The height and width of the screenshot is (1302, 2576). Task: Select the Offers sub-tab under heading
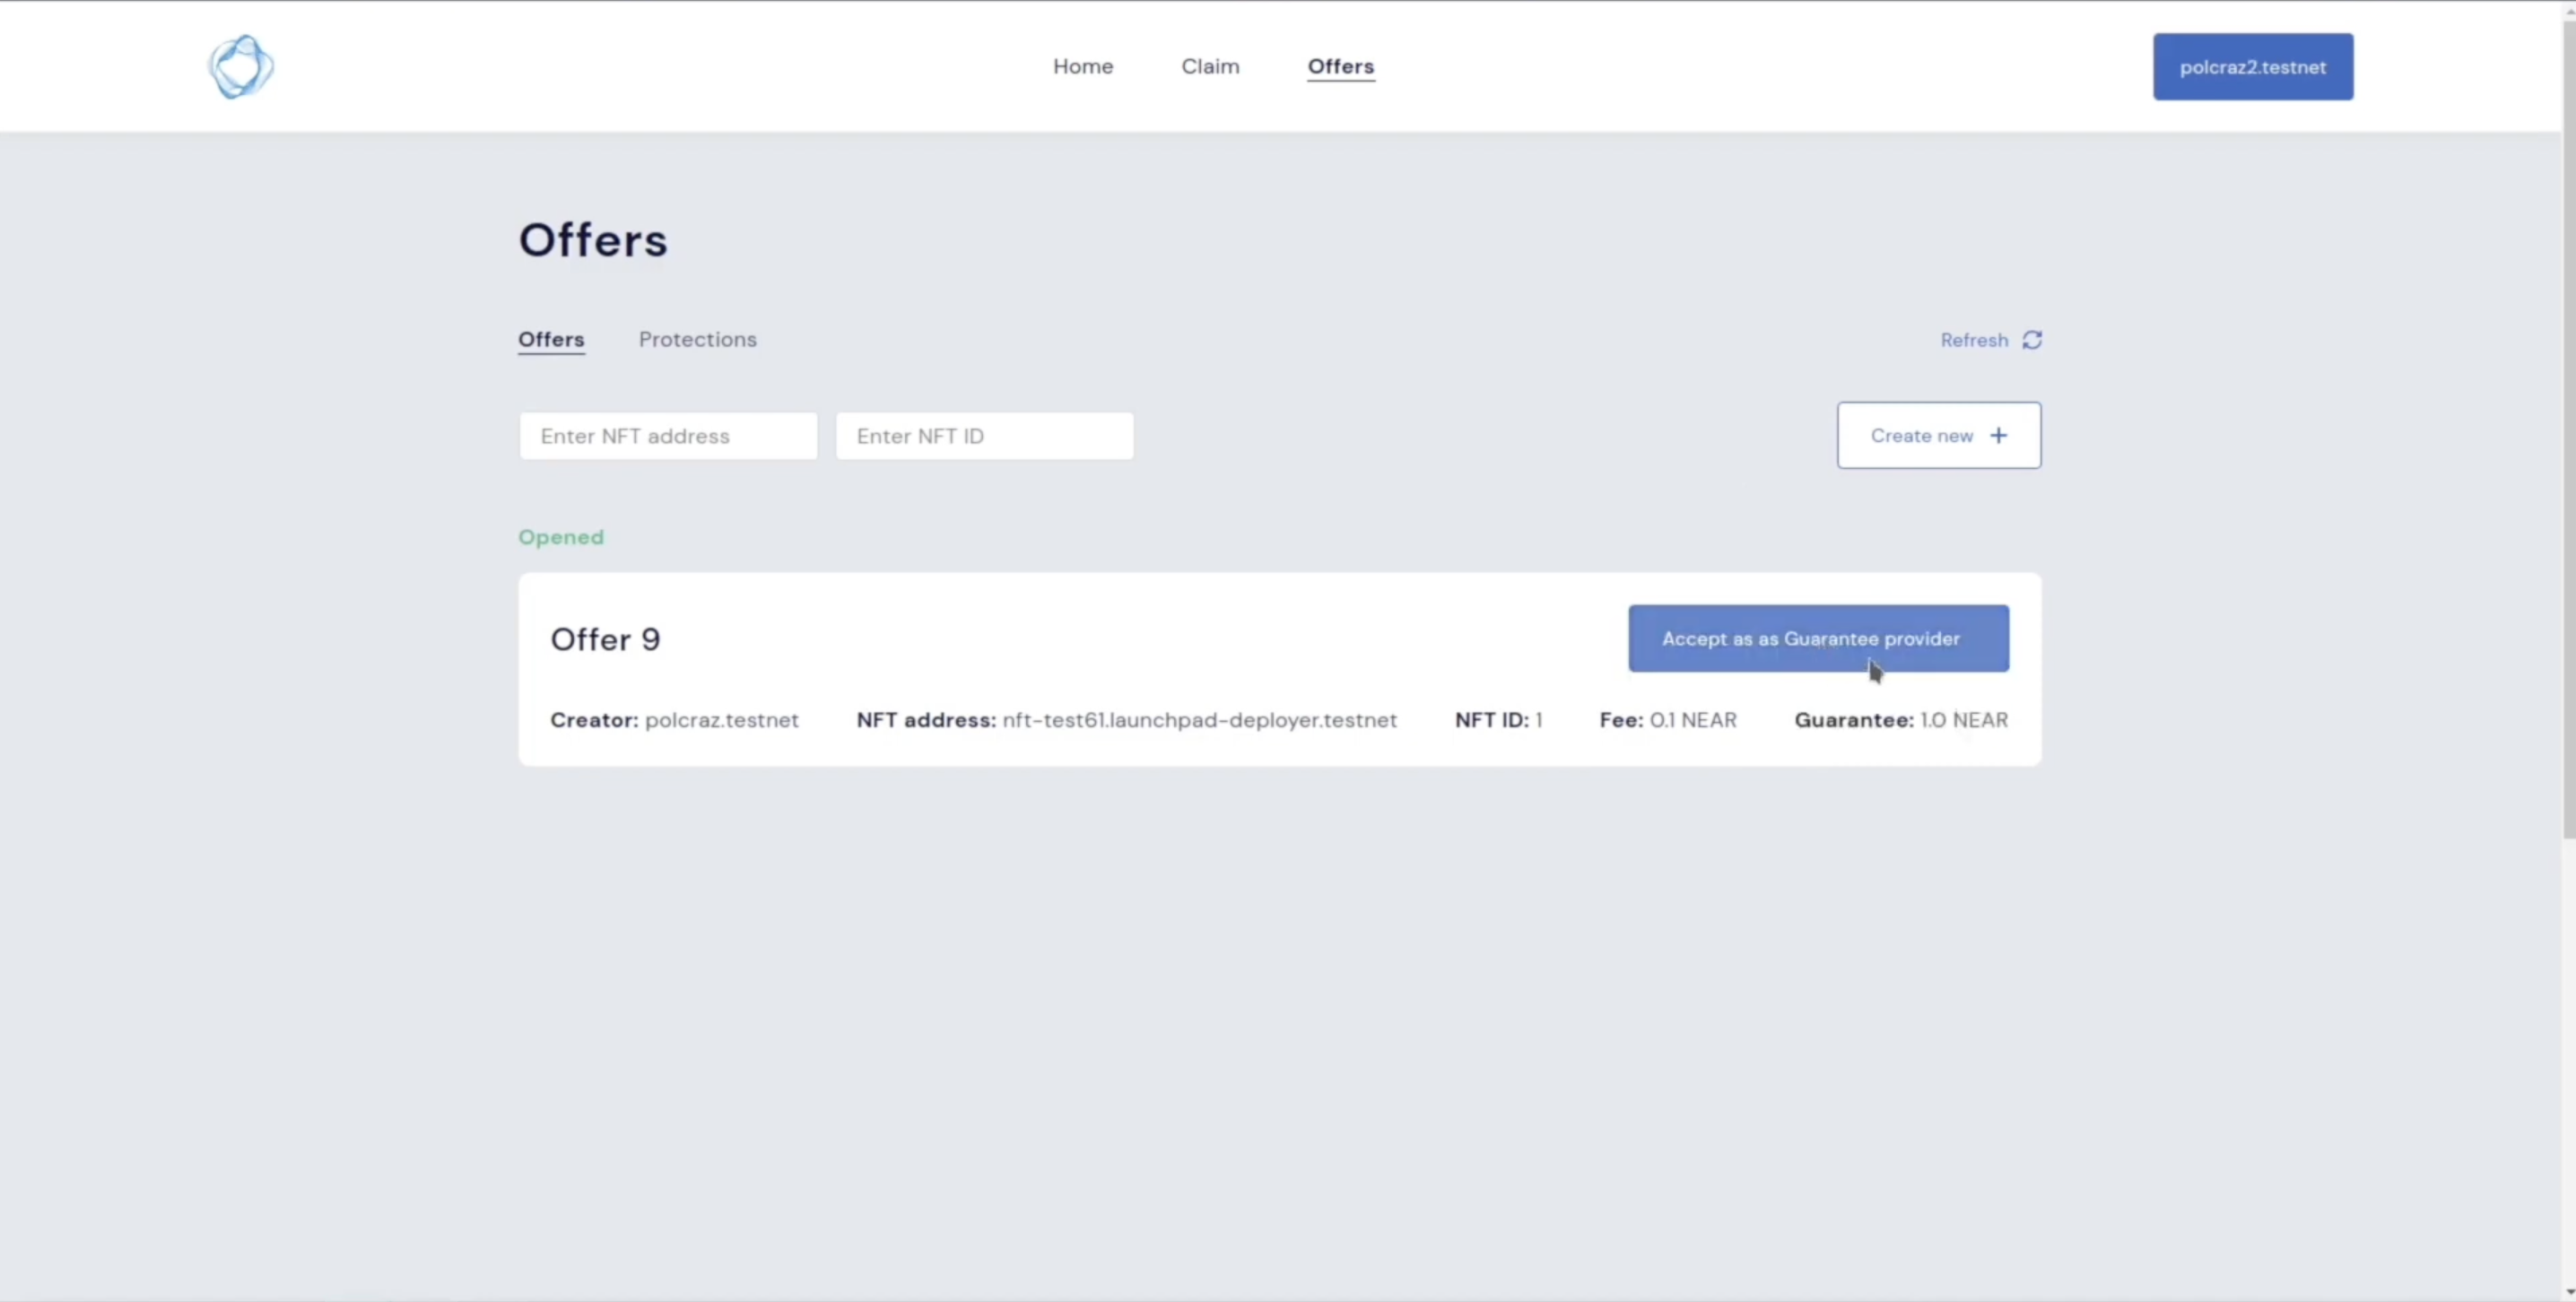(x=551, y=339)
